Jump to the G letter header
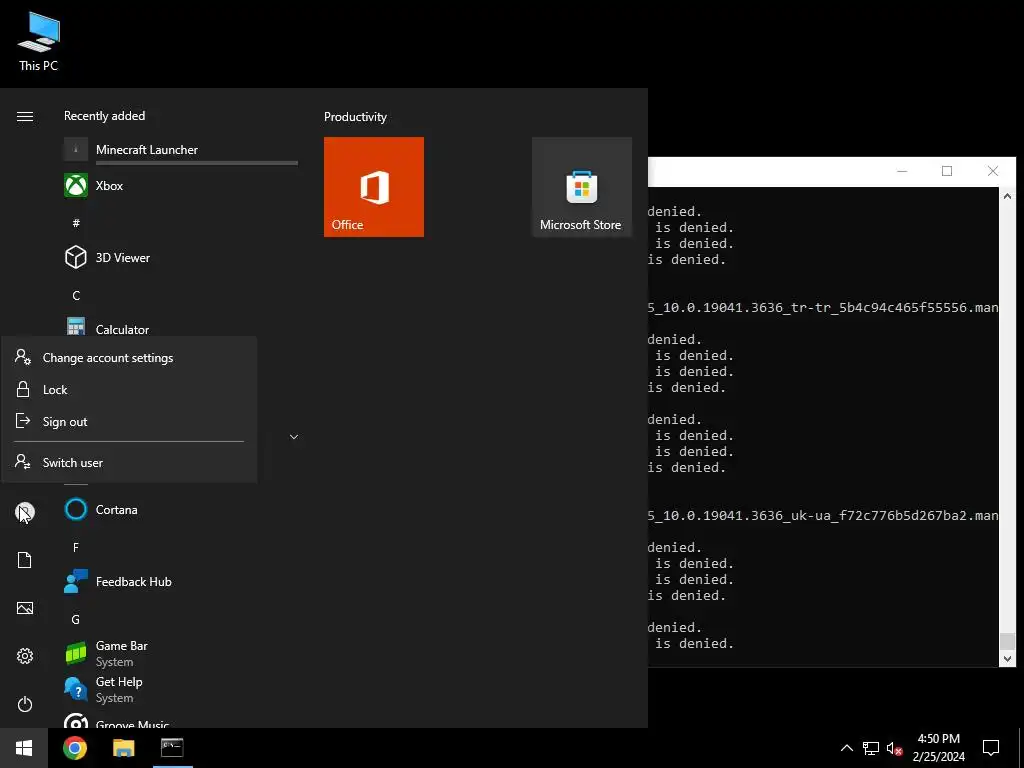The width and height of the screenshot is (1024, 768). tap(76, 619)
